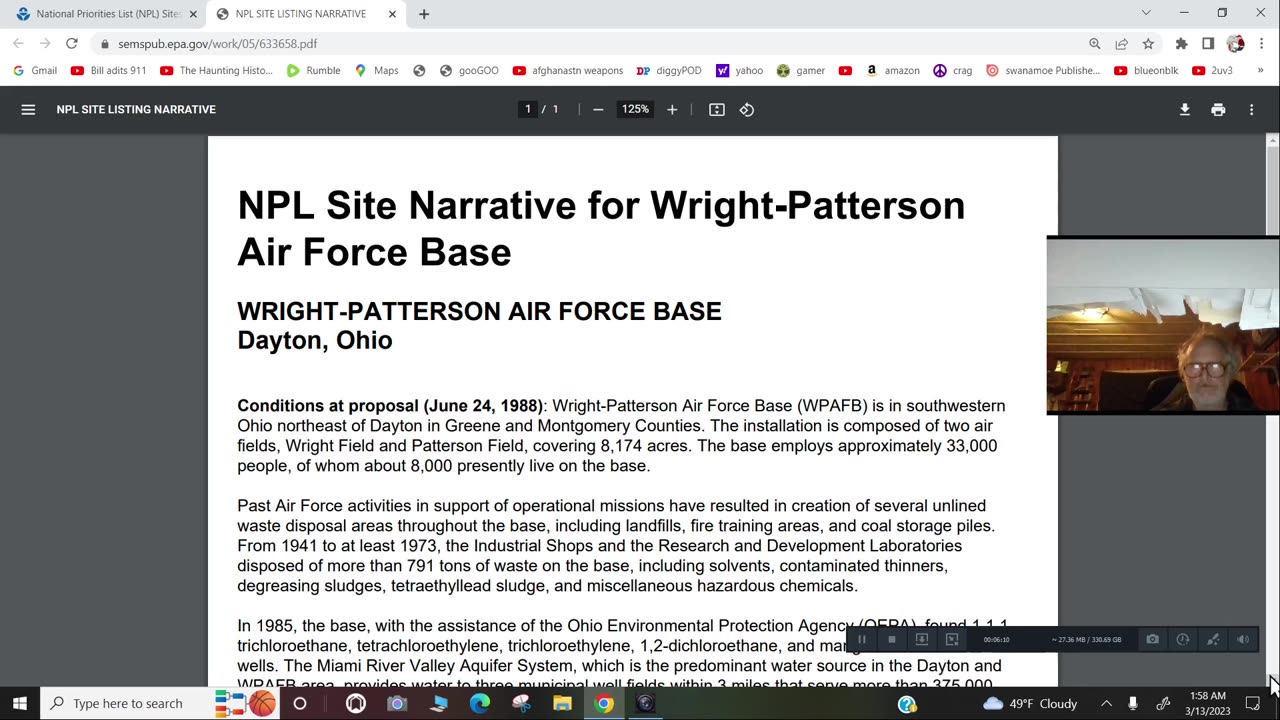
Task: Open recorder scheduled timer icon
Action: (1183, 639)
